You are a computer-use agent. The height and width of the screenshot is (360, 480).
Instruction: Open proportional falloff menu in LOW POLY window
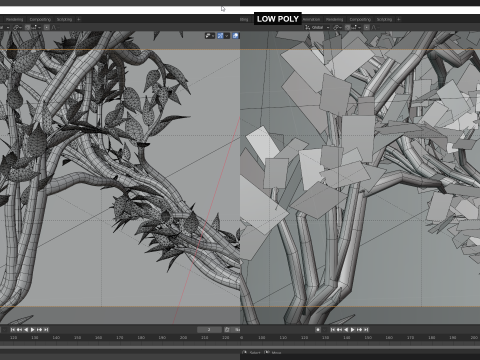click(374, 27)
